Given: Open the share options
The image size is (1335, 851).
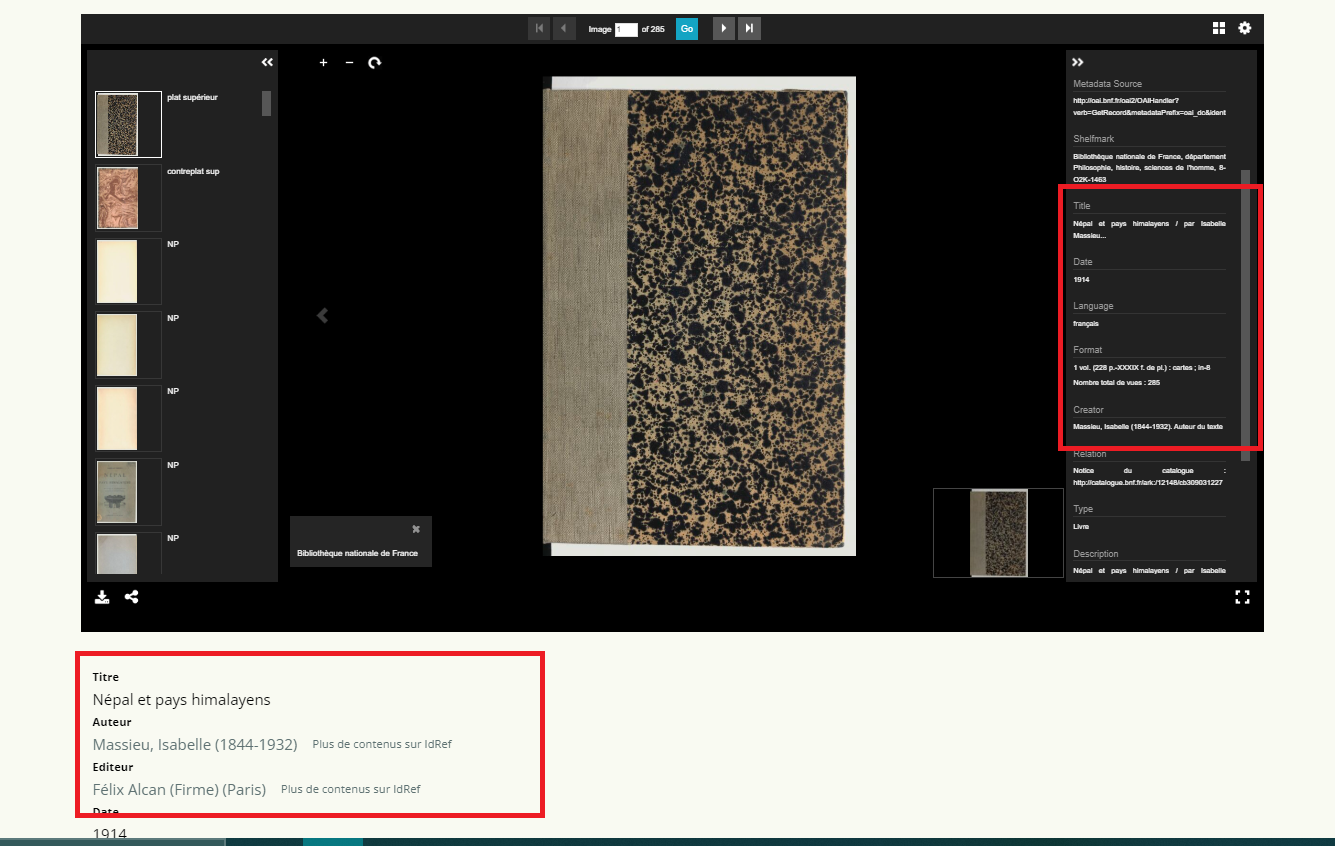Looking at the screenshot, I should click(131, 598).
